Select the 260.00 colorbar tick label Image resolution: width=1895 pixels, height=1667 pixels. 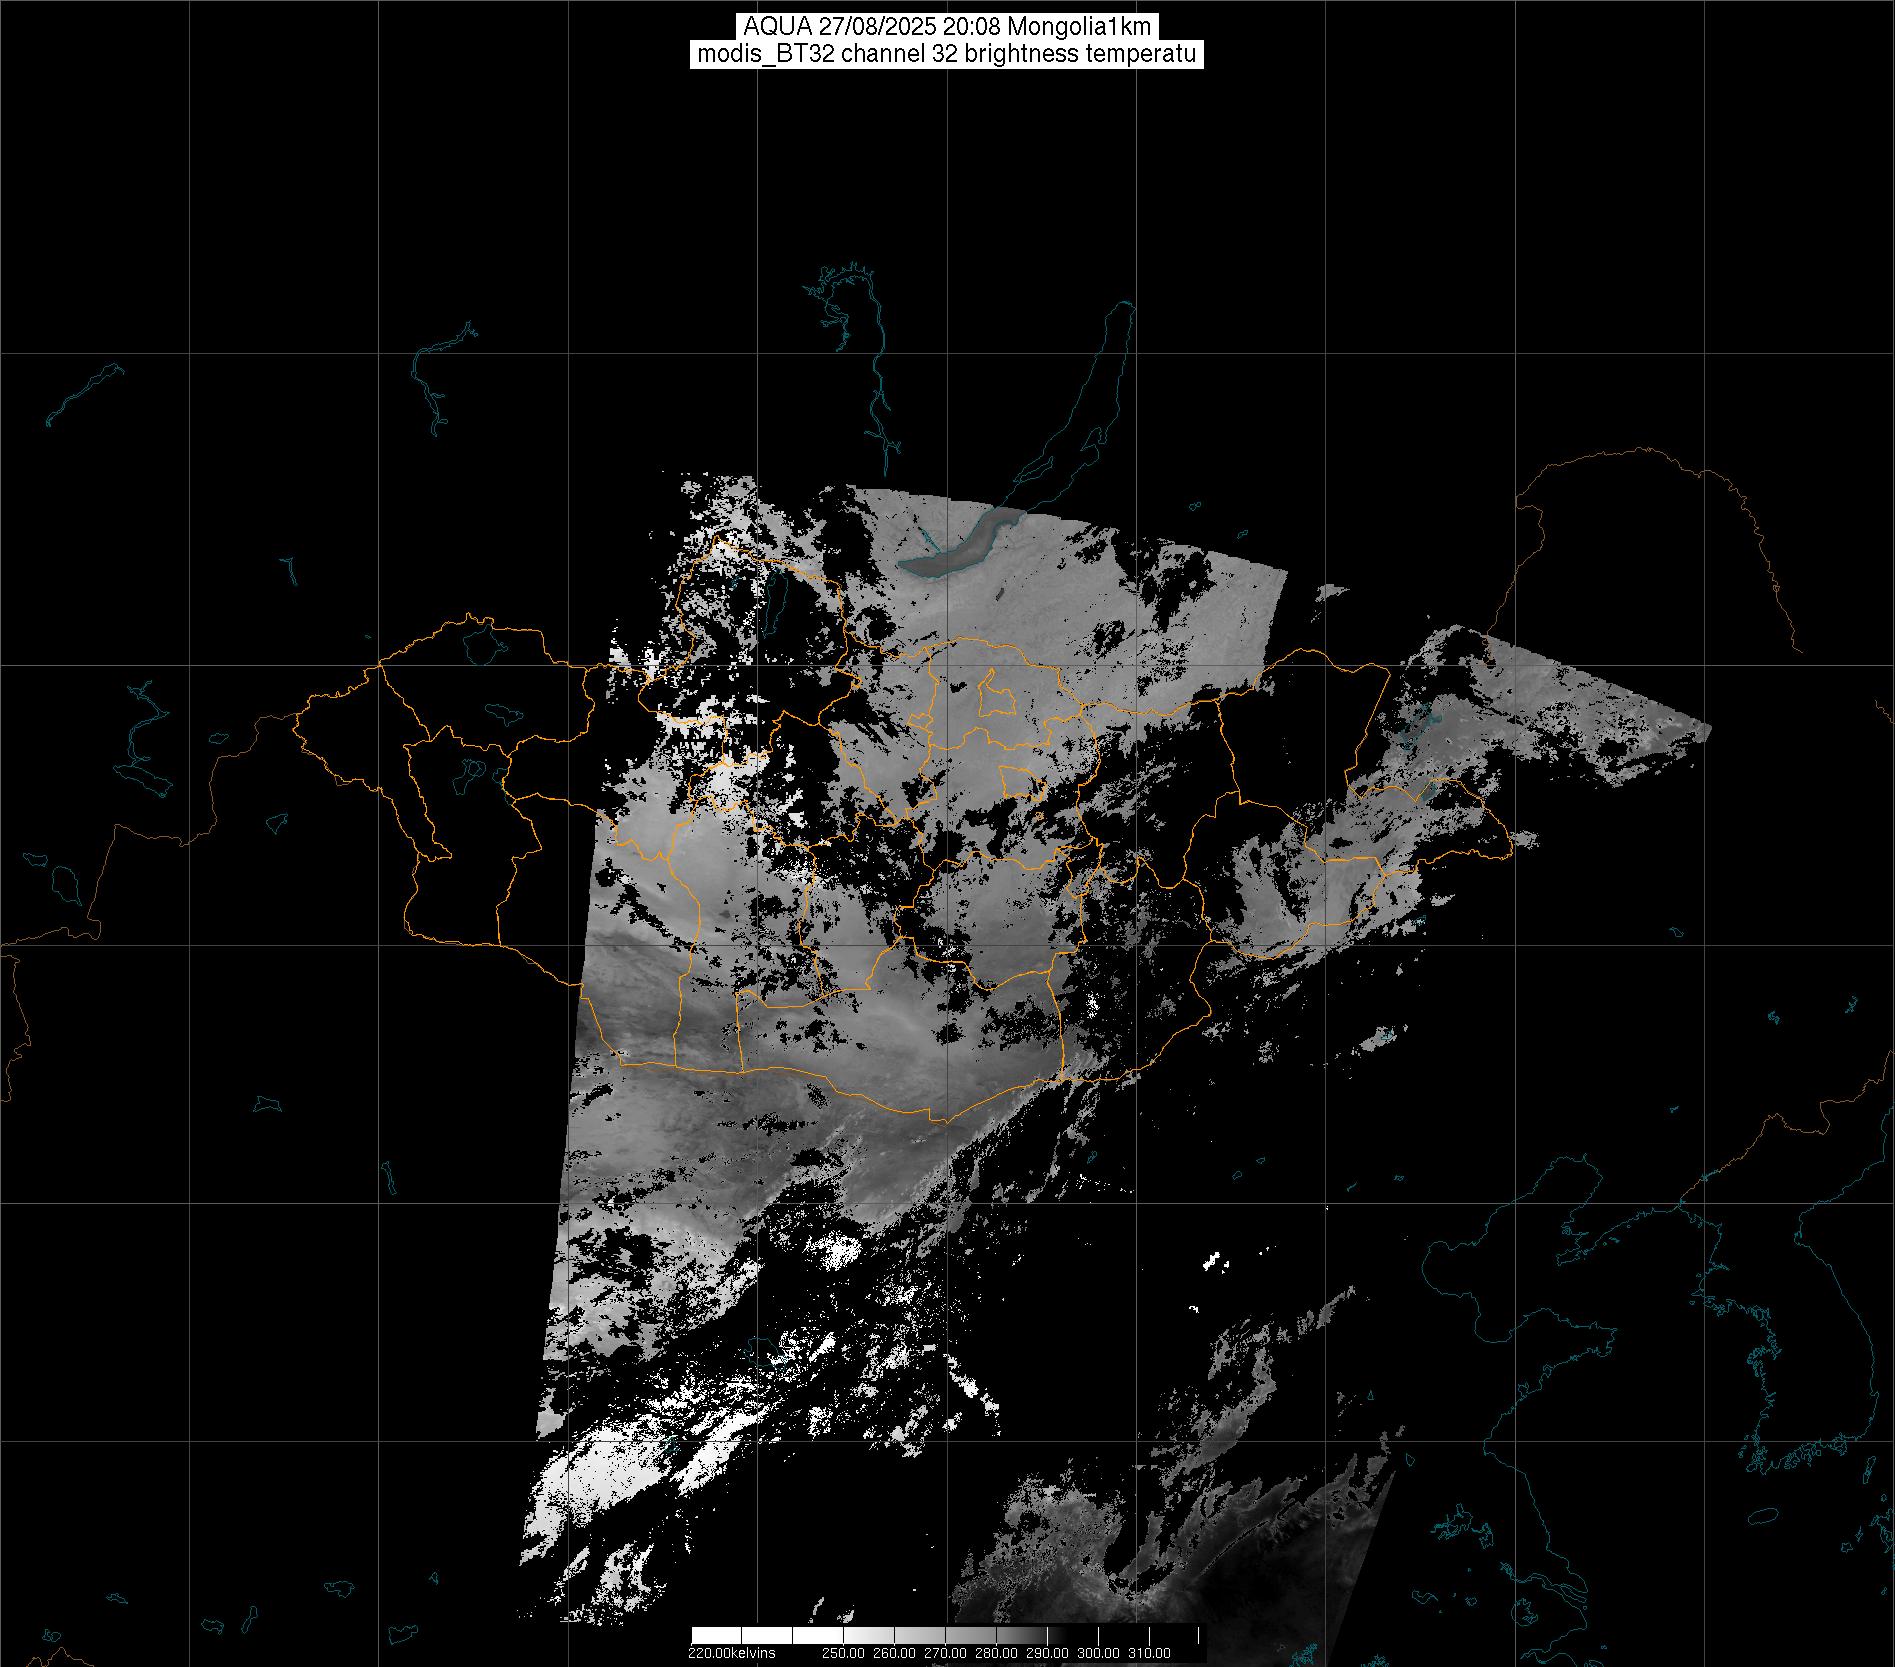pyautogui.click(x=893, y=1652)
